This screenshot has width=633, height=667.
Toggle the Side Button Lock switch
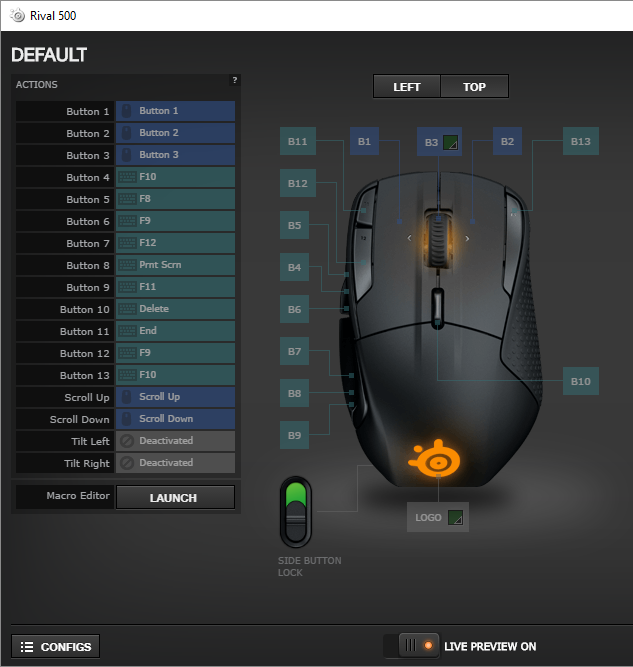pos(296,512)
